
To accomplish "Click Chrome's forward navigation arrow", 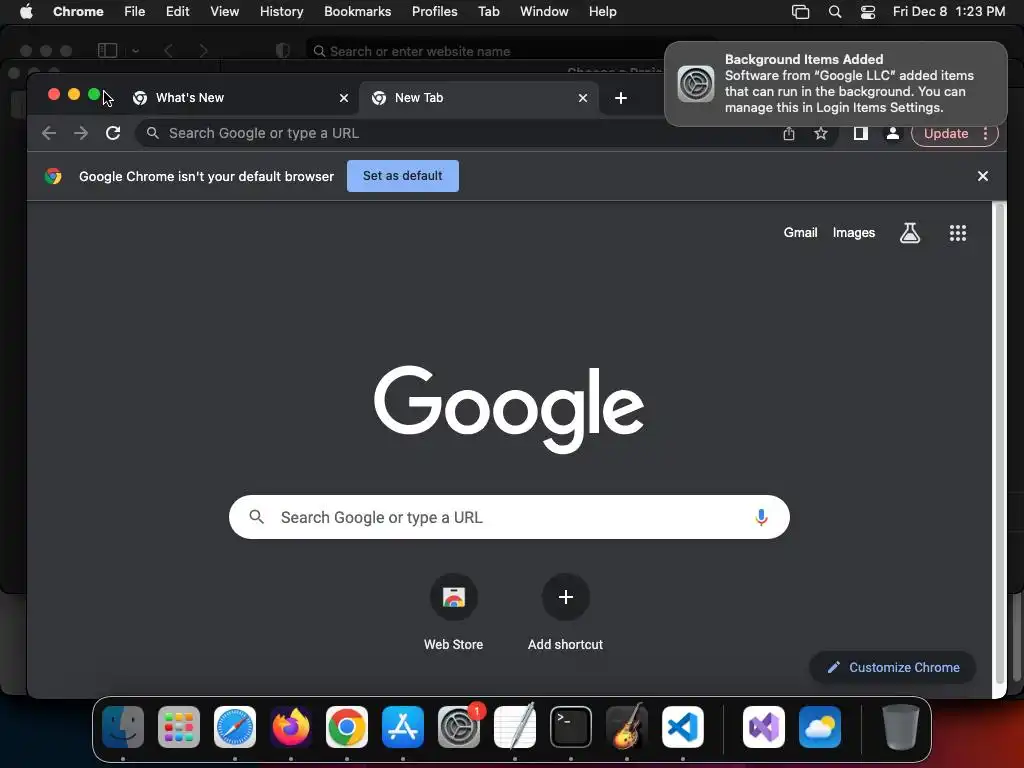I will tap(81, 133).
